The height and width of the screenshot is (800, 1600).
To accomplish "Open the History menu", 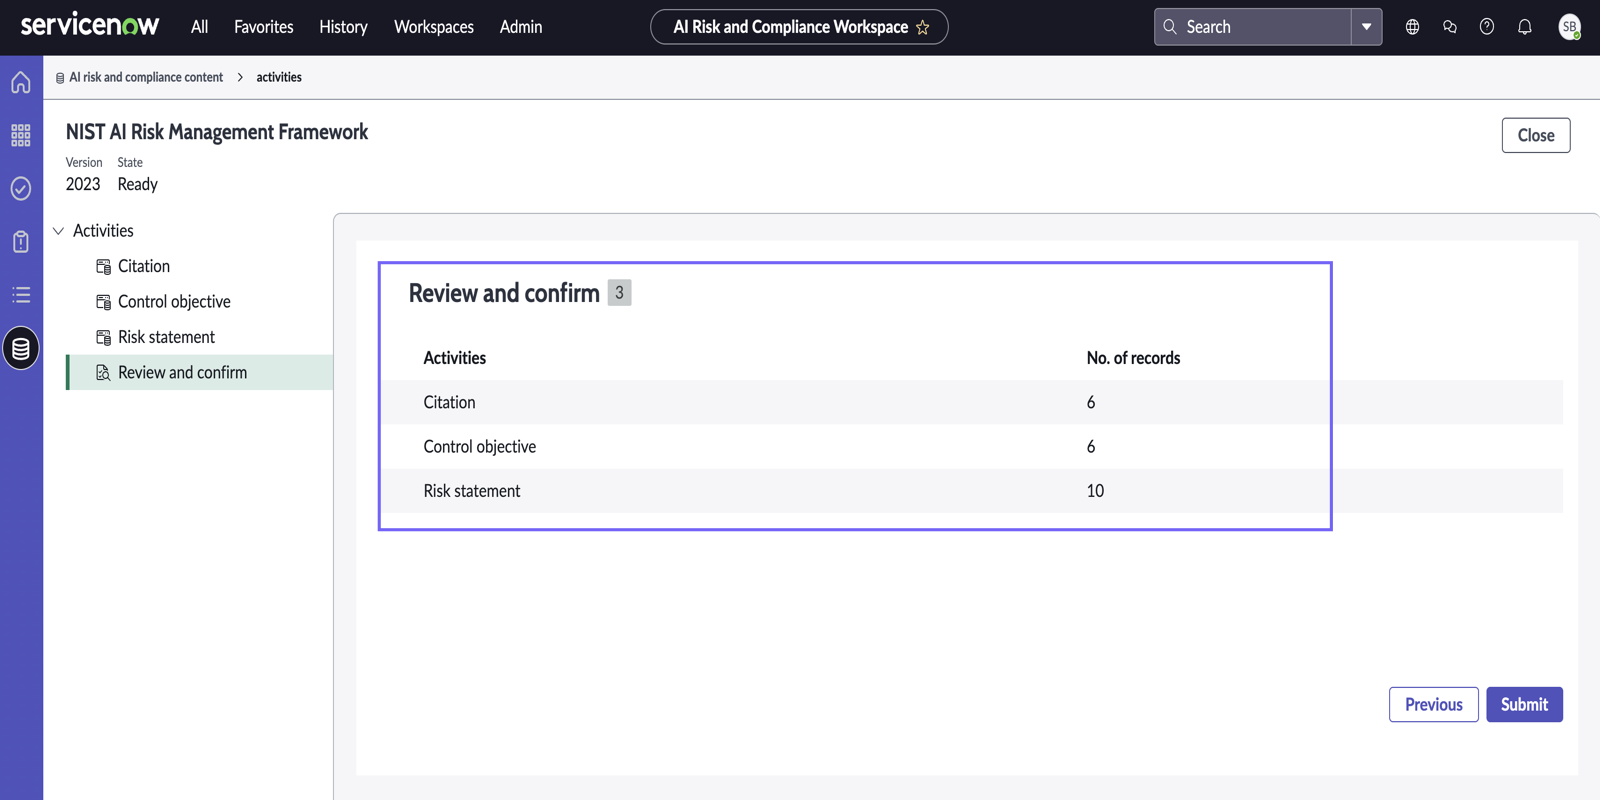I will pyautogui.click(x=343, y=27).
